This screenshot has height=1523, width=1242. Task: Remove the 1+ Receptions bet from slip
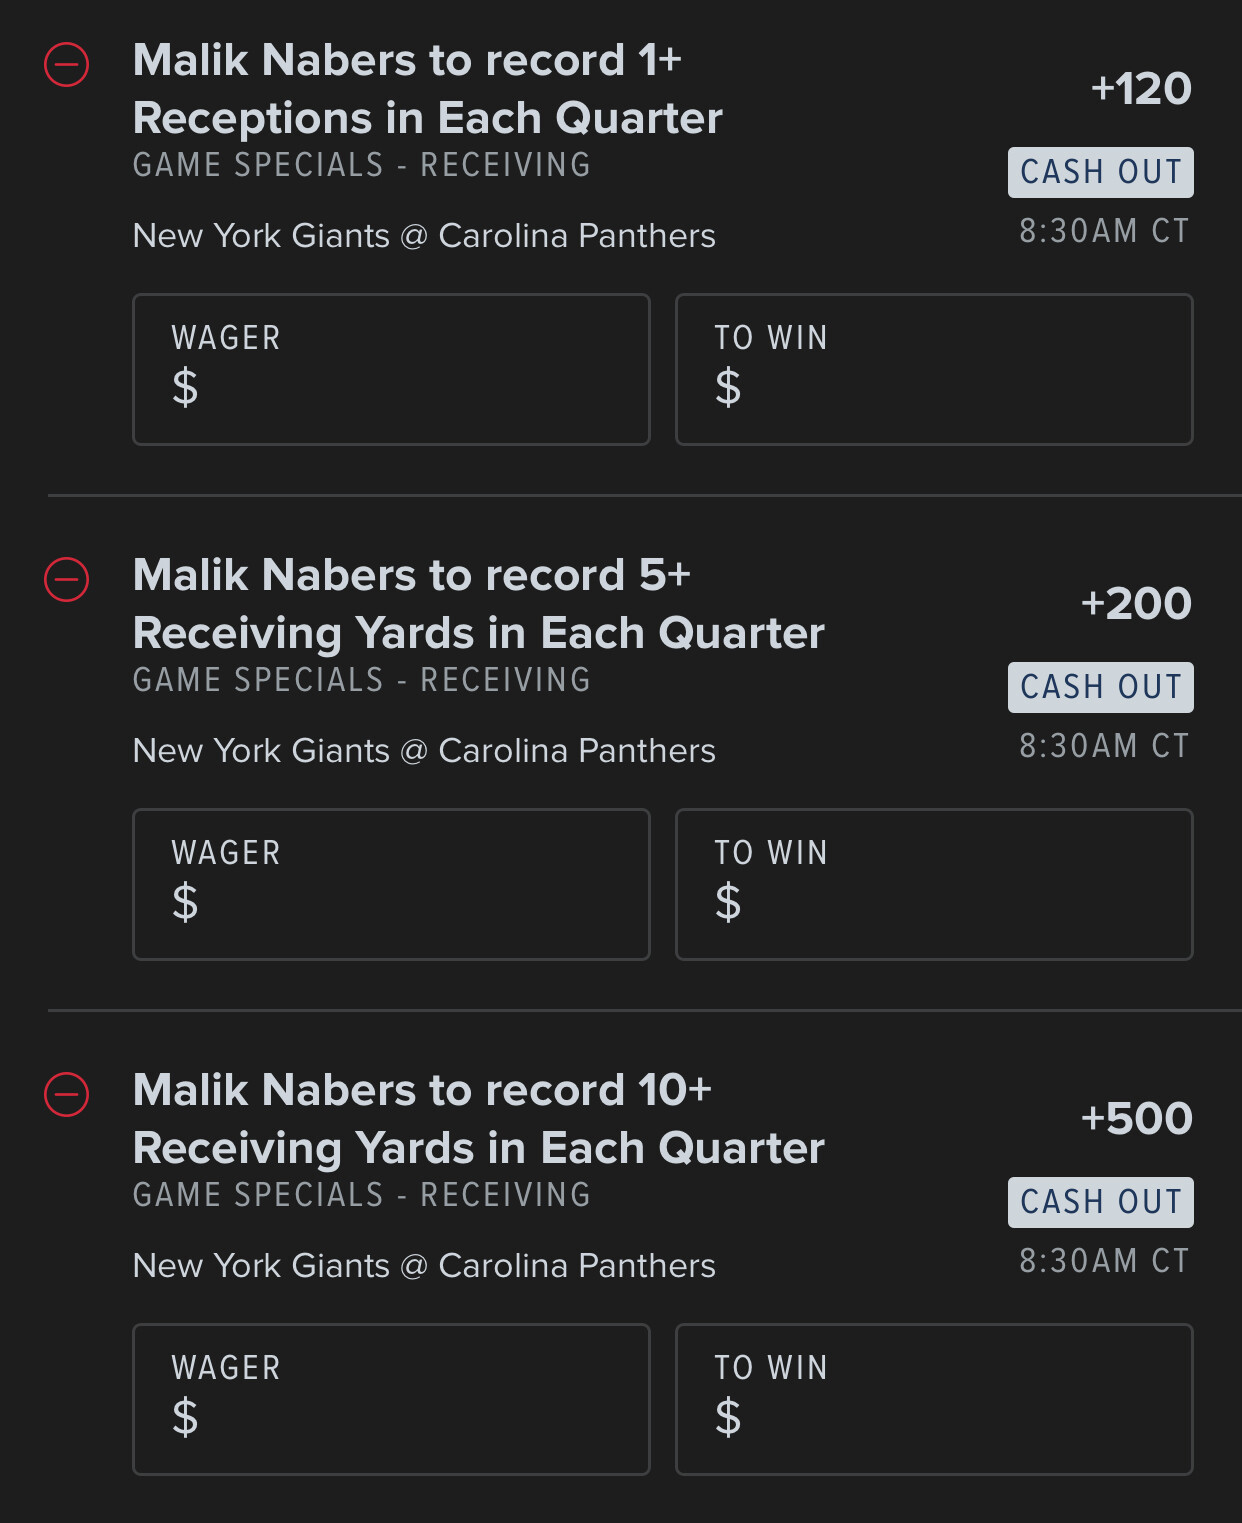click(67, 65)
